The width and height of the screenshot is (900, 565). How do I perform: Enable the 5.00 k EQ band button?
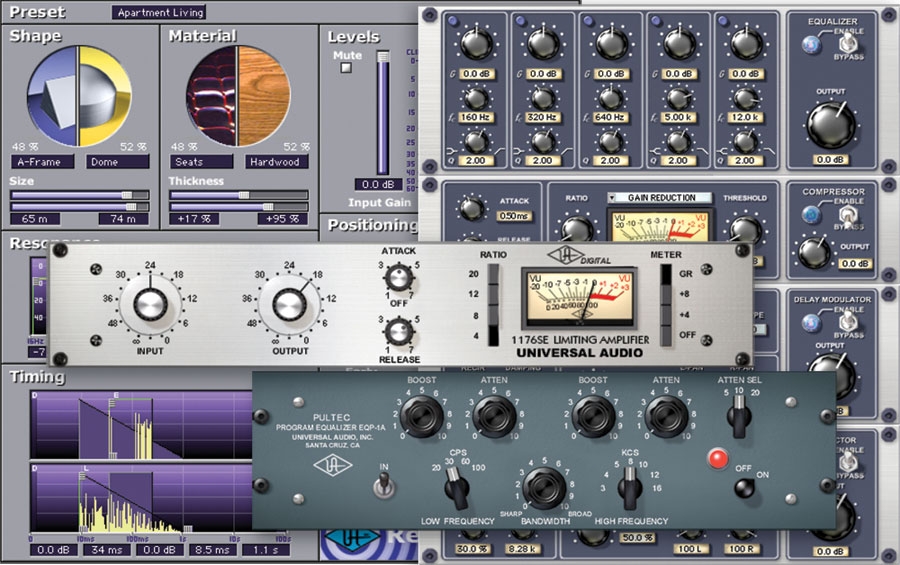tap(656, 21)
